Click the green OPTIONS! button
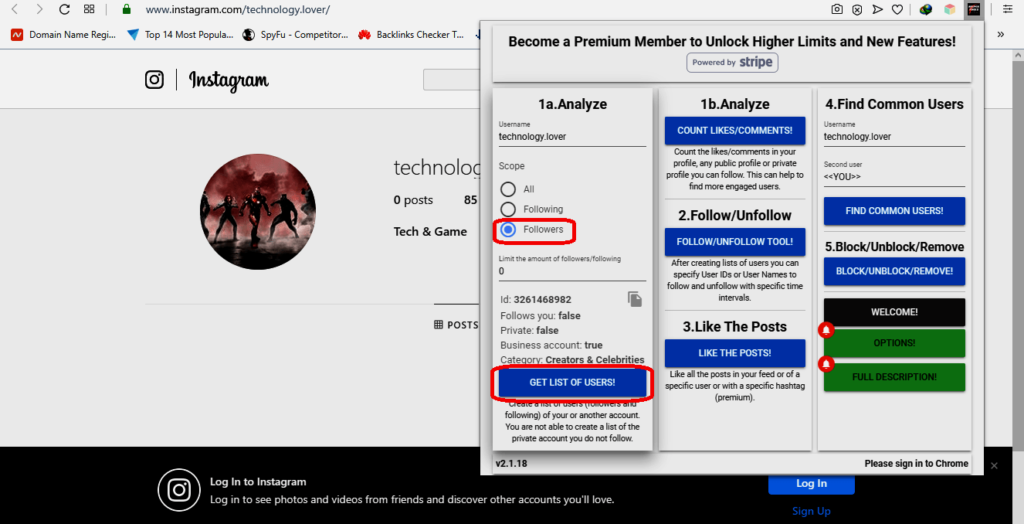Viewport: 1024px width, 524px height. click(x=894, y=343)
